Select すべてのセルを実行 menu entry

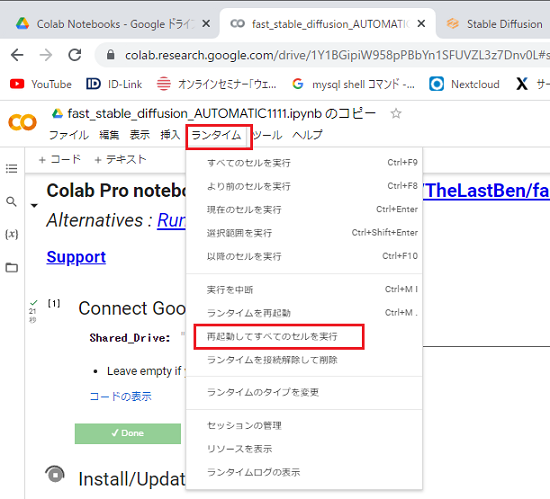coord(249,163)
